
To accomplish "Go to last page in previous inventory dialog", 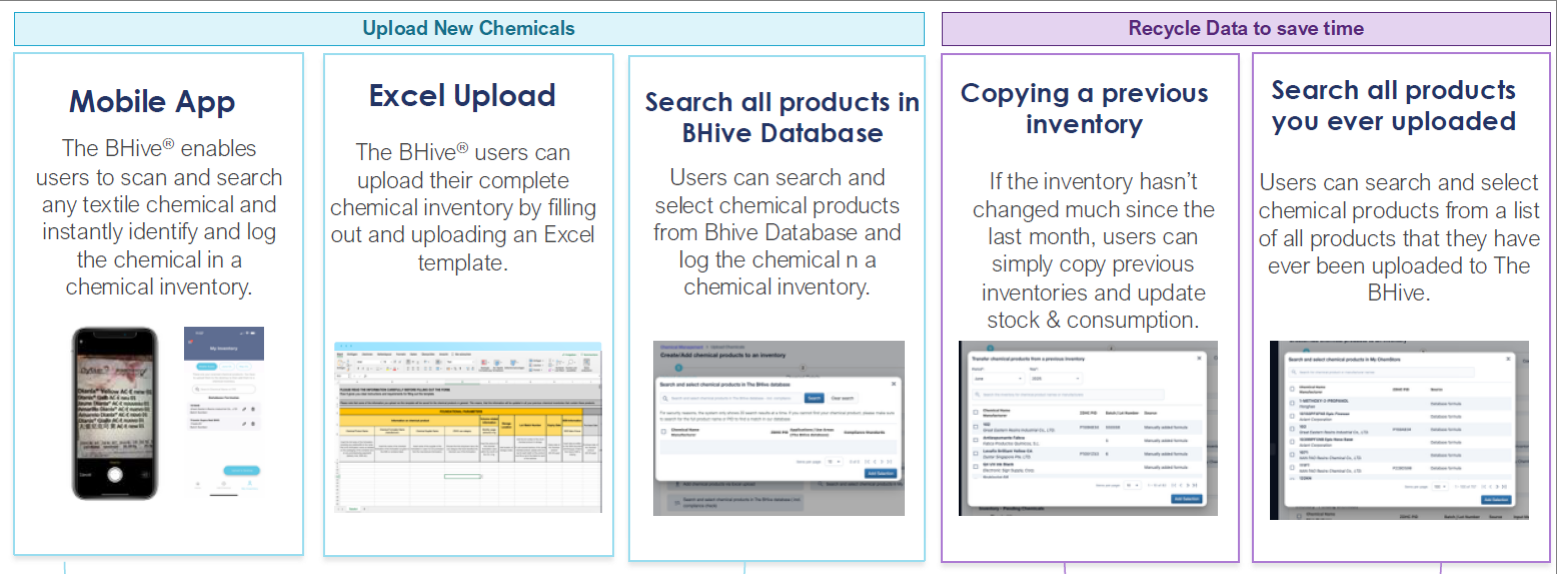I will click(1195, 485).
